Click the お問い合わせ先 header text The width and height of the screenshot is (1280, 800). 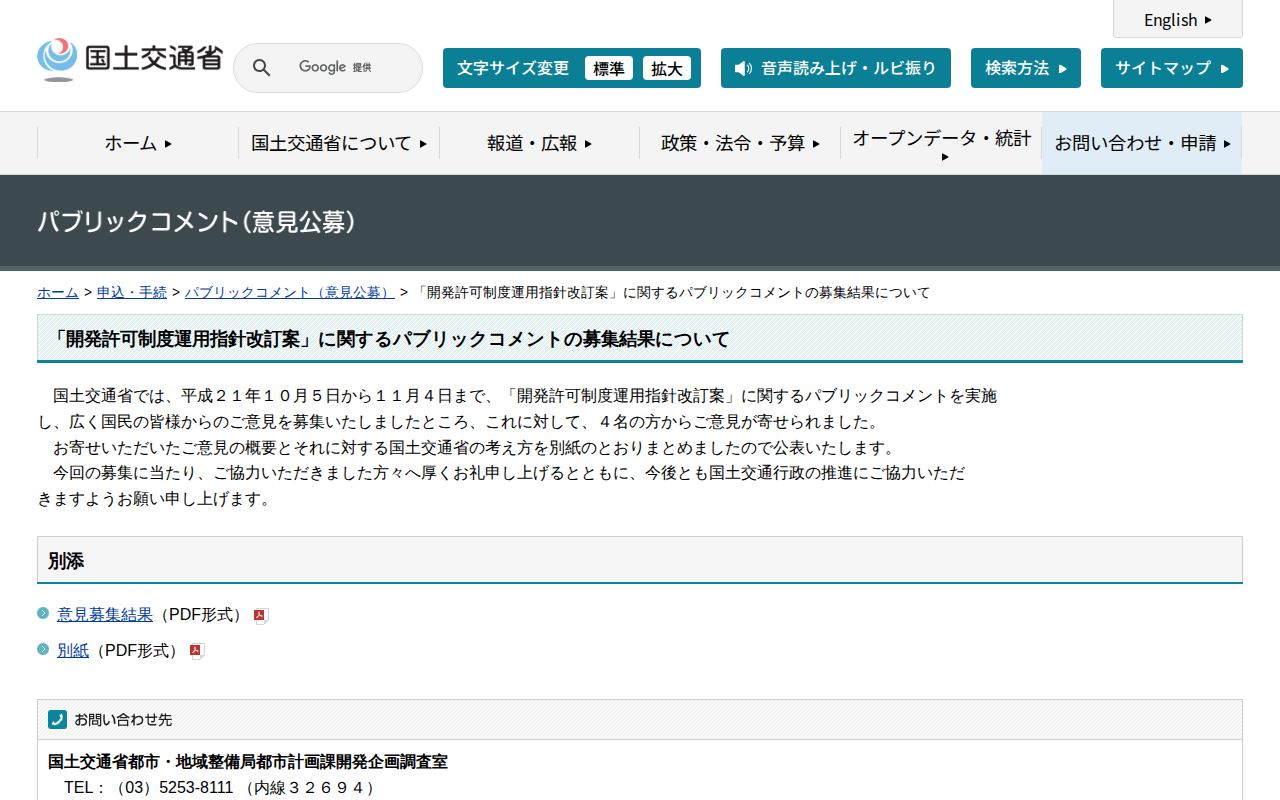[x=123, y=719]
